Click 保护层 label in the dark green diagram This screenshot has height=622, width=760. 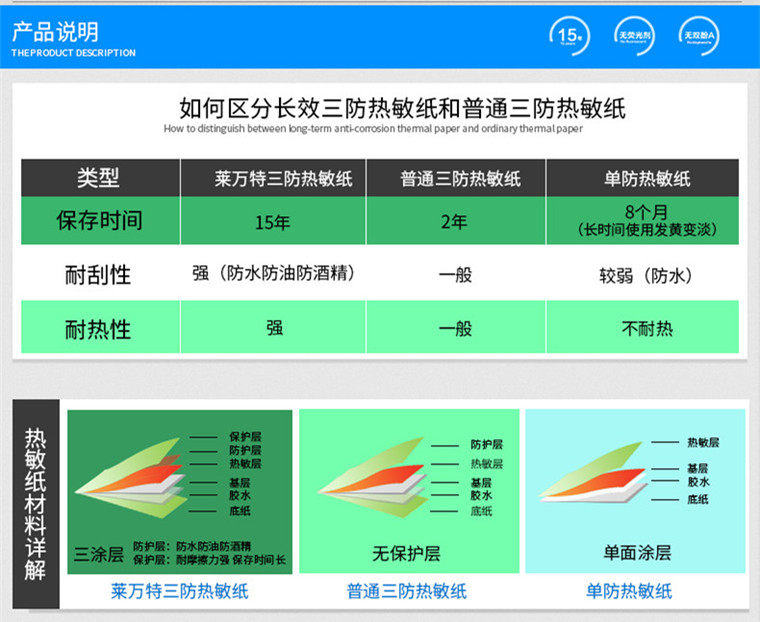[x=245, y=437]
